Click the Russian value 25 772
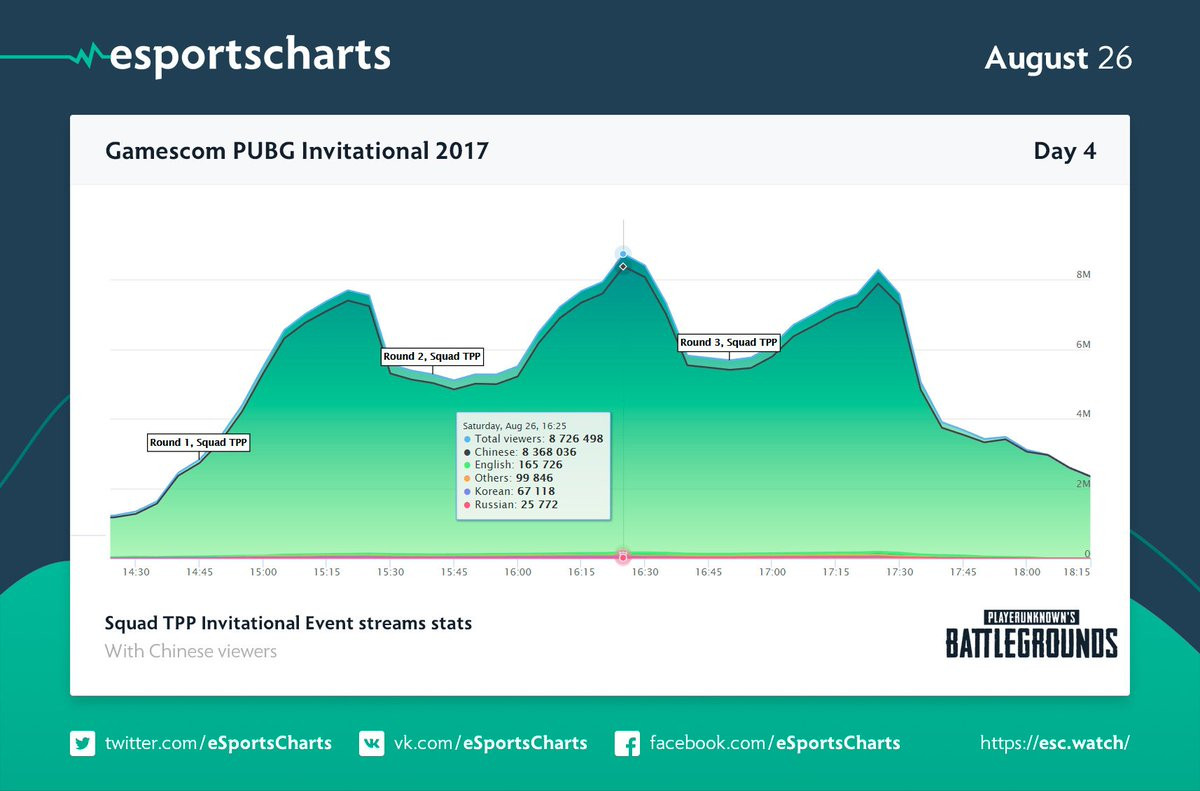Image resolution: width=1200 pixels, height=791 pixels. 538,505
